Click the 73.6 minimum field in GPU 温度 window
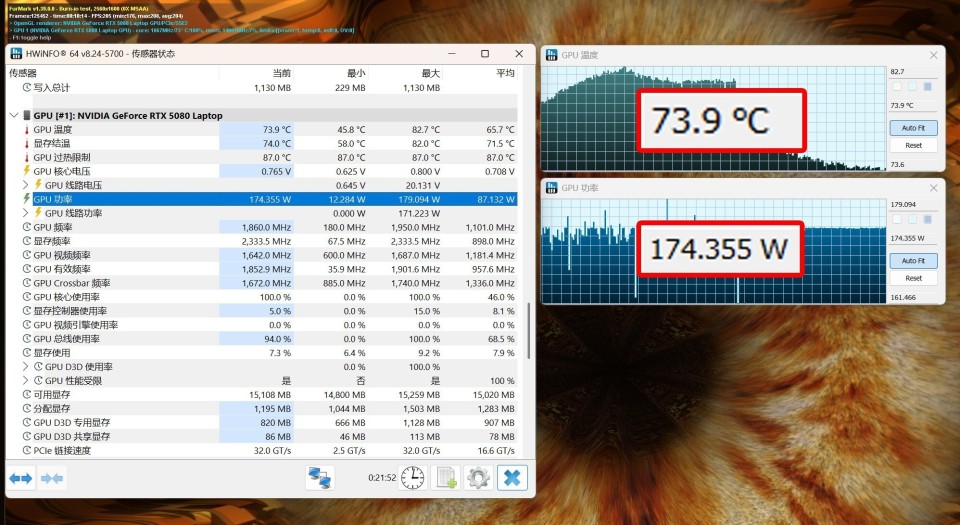Image resolution: width=960 pixels, height=525 pixels. (x=913, y=164)
